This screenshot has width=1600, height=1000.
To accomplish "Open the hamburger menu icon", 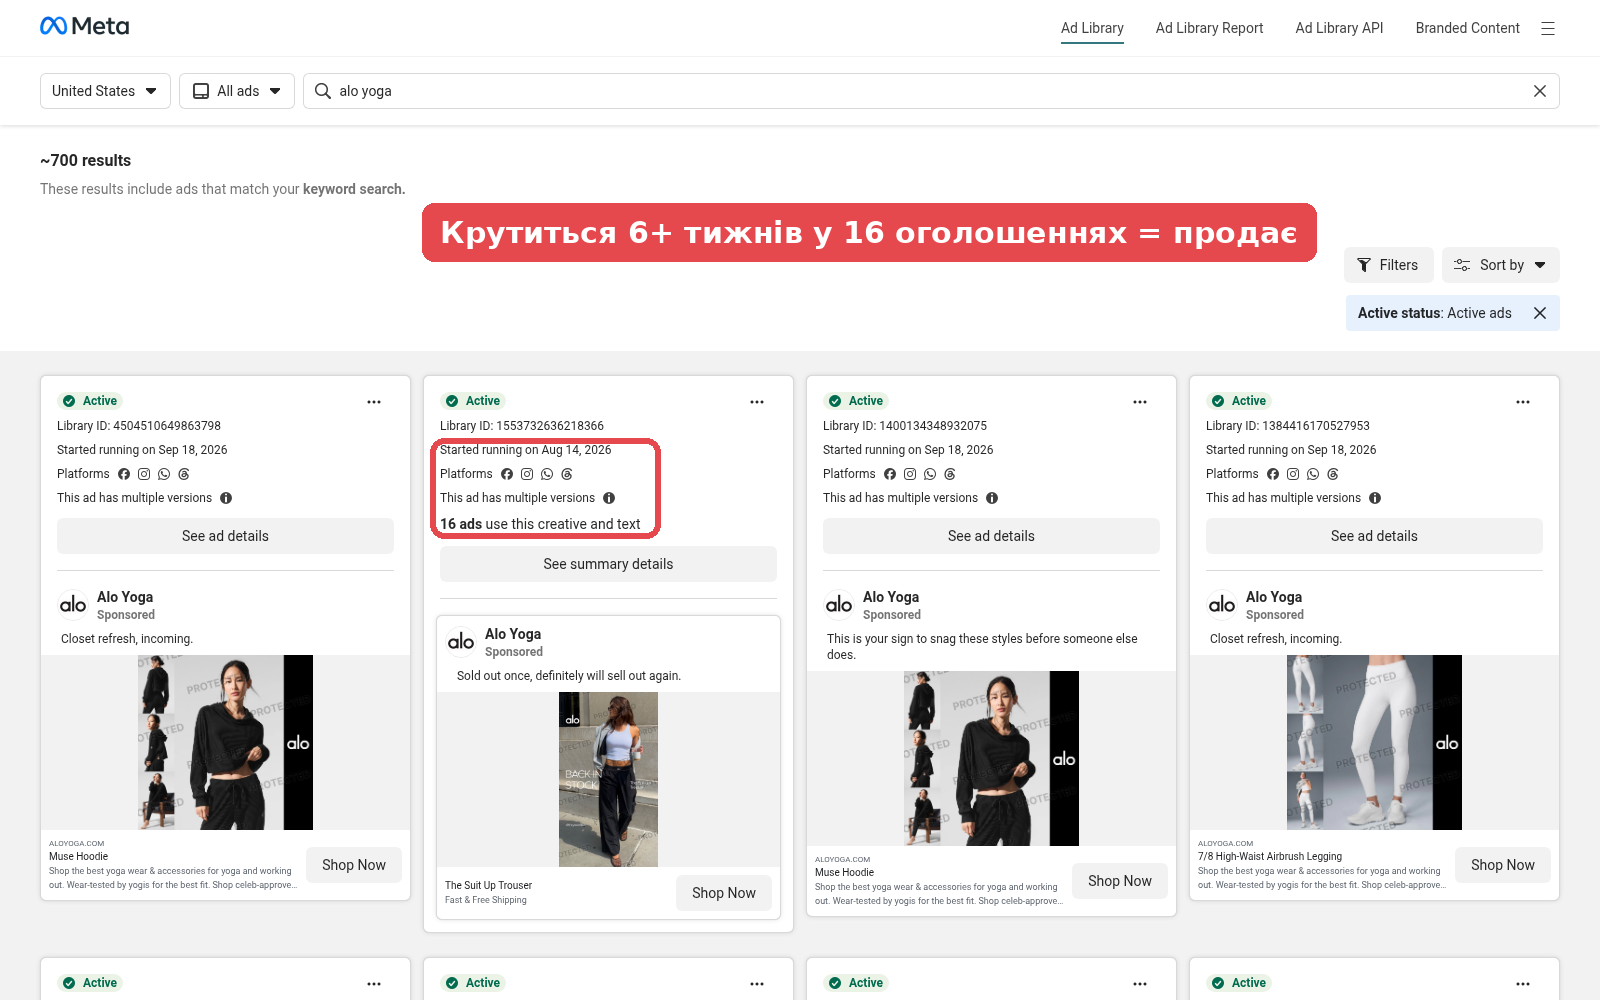I will (1548, 28).
